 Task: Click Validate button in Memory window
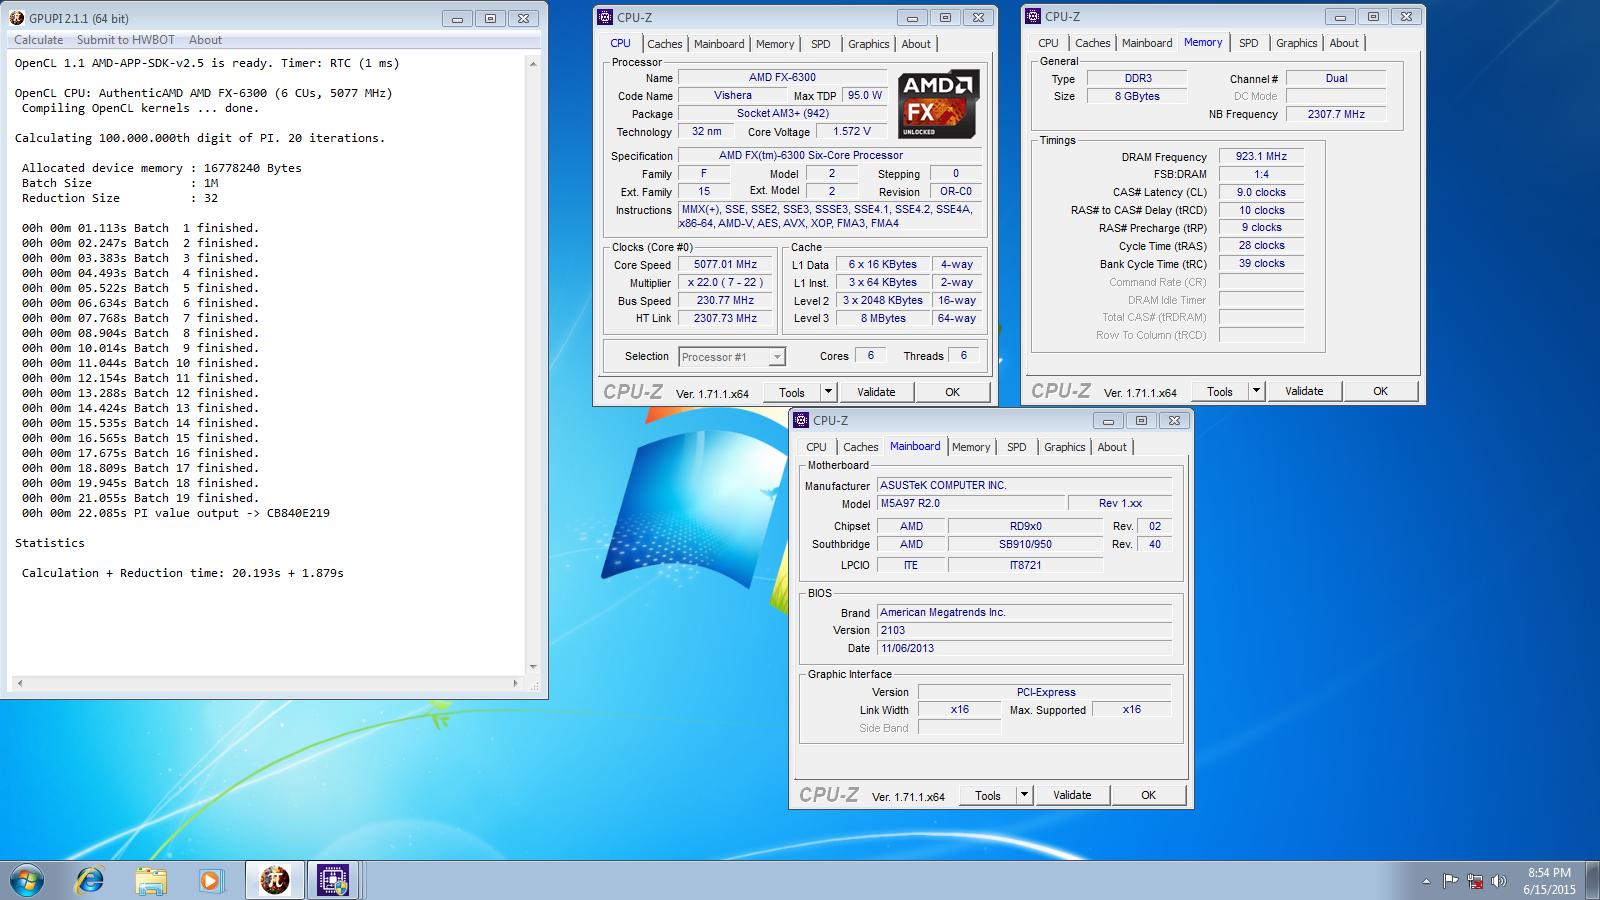point(1304,391)
